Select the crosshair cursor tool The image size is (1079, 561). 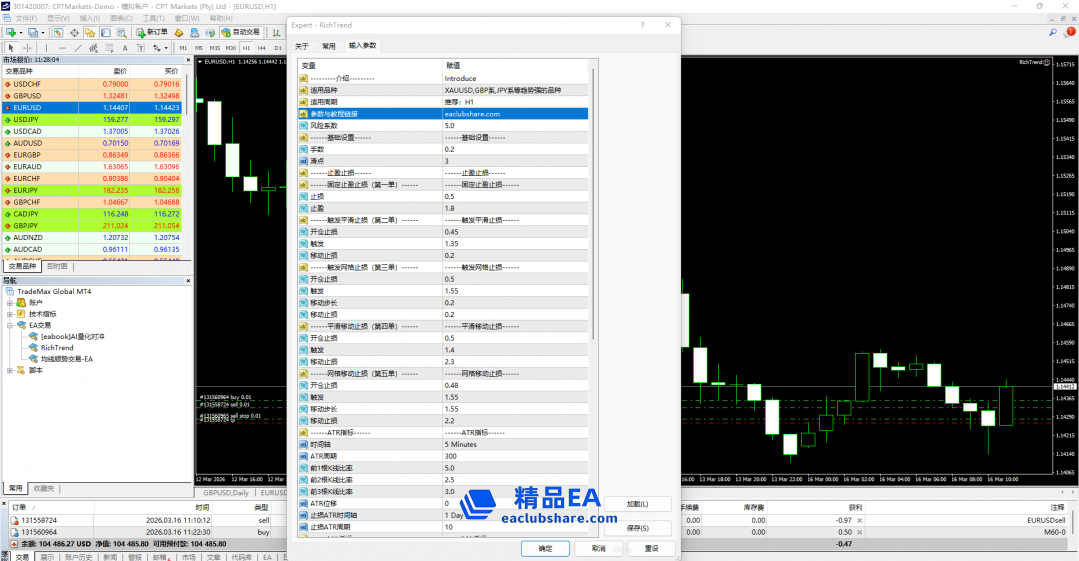[27, 47]
